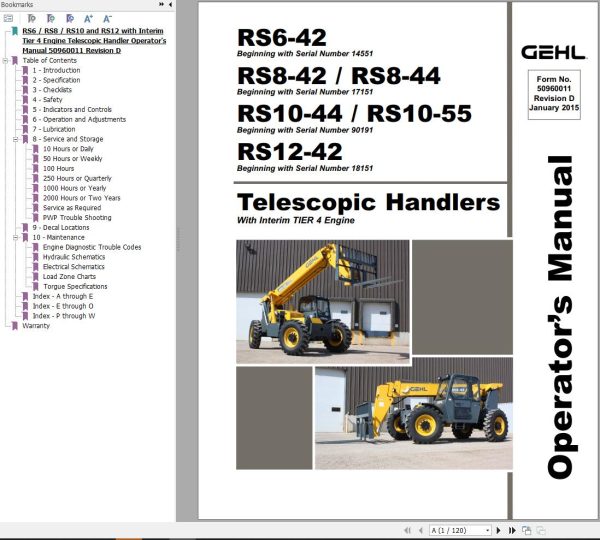
Task: Open the 7 - Lubrication bookmark
Action: pyautogui.click(x=54, y=129)
